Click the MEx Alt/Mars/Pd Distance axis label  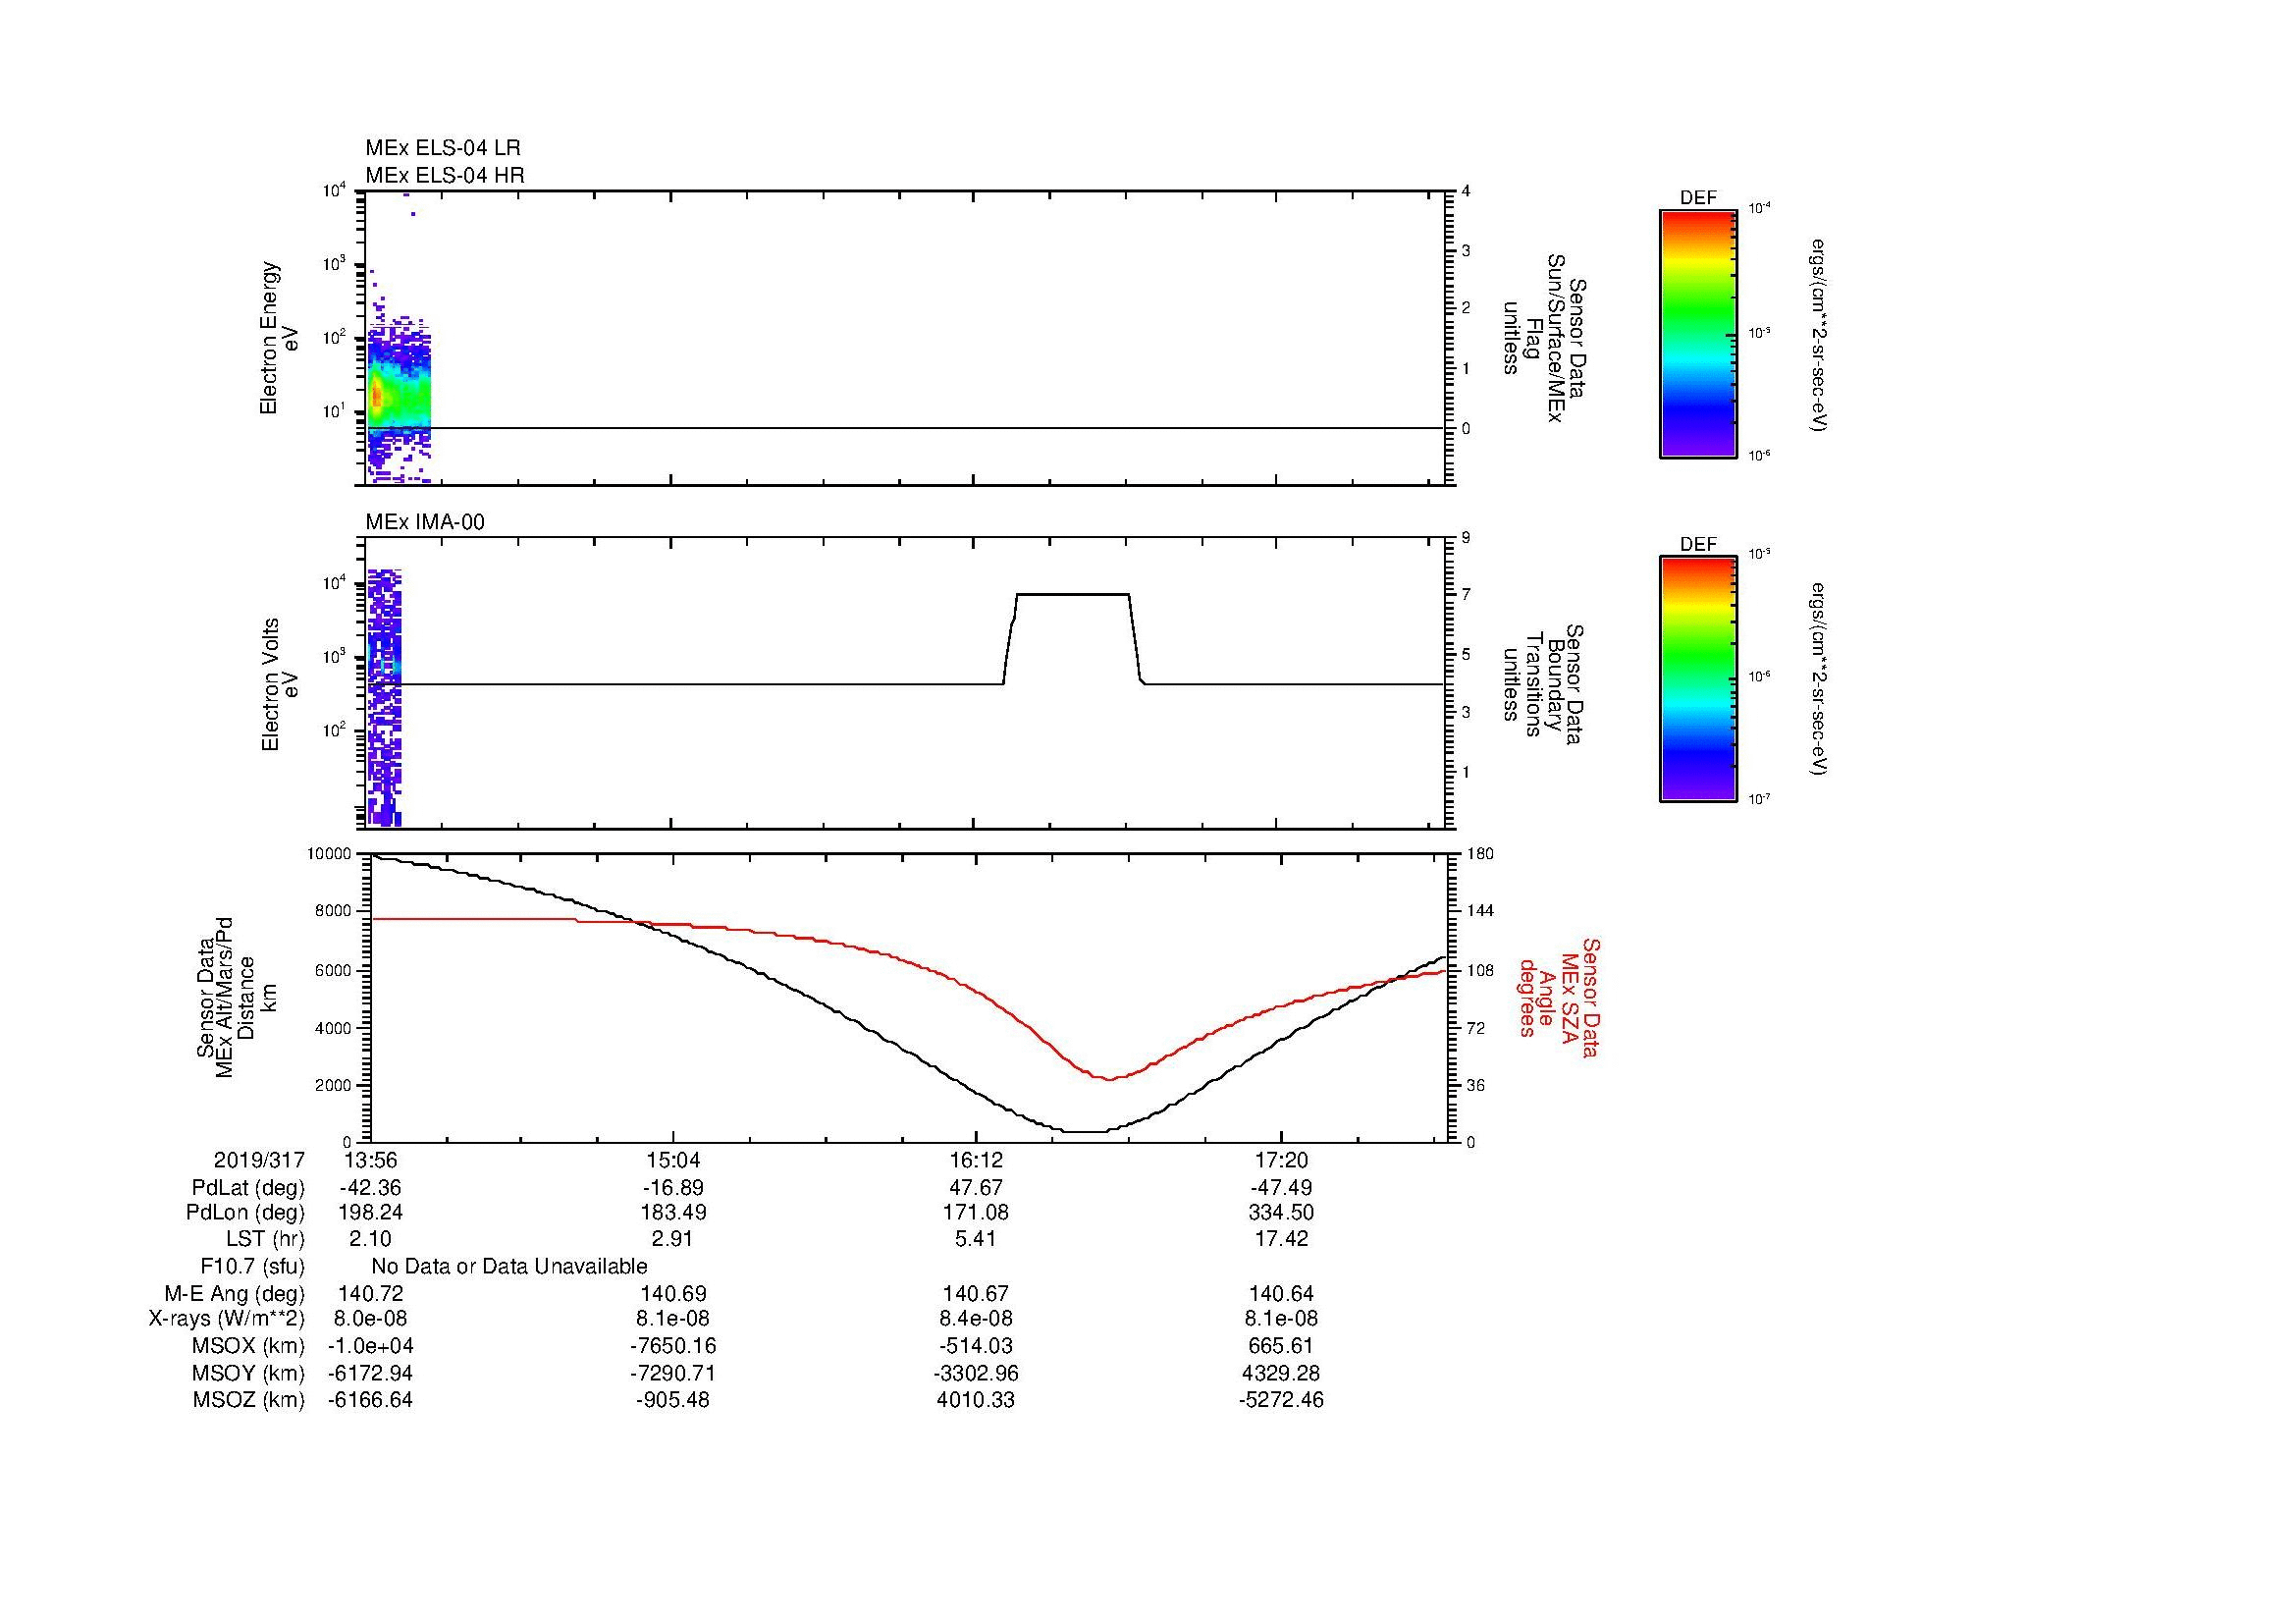pyautogui.click(x=236, y=997)
